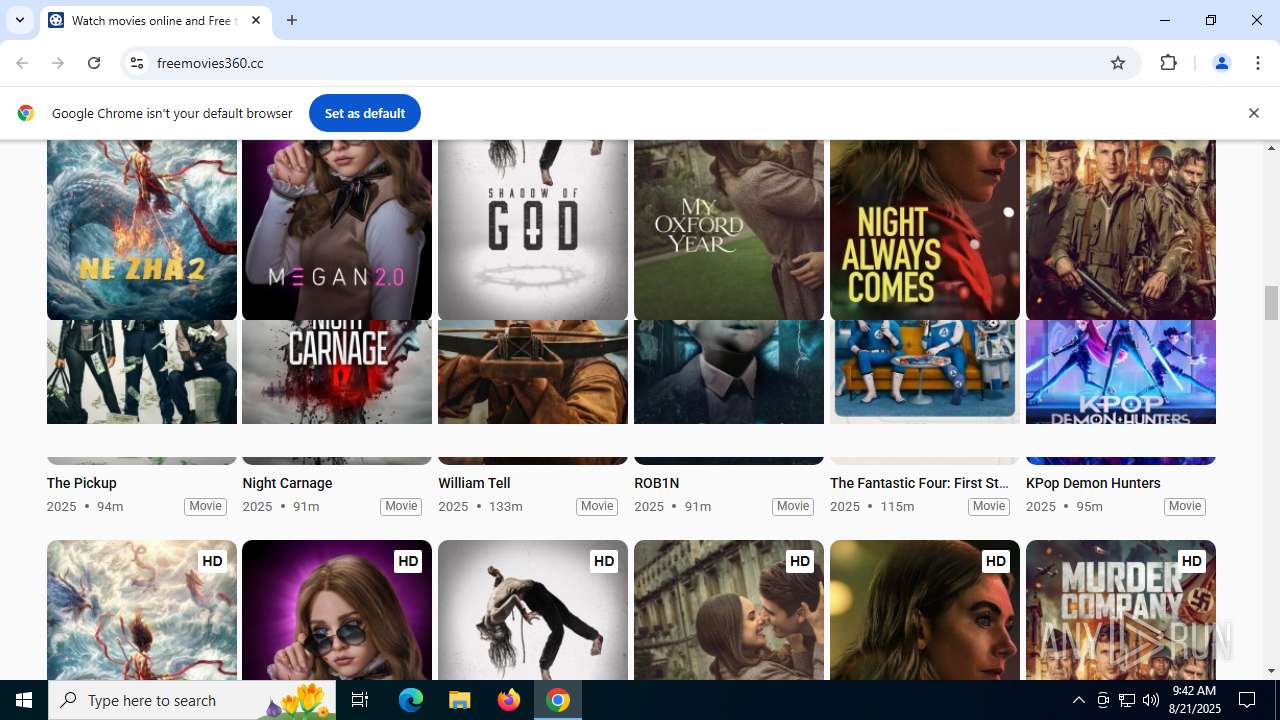Screen dimensions: 1280x720
Task: Click the scrollbar up arrow
Action: click(1271, 148)
